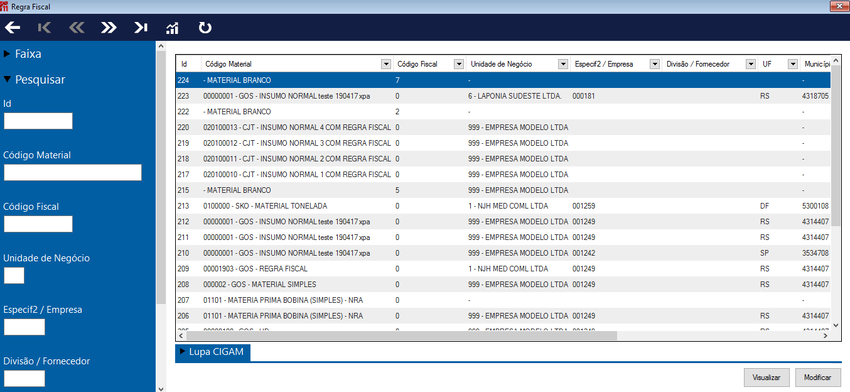This screenshot has height=392, width=850.
Task: Click the Id search input field
Action: [38, 121]
